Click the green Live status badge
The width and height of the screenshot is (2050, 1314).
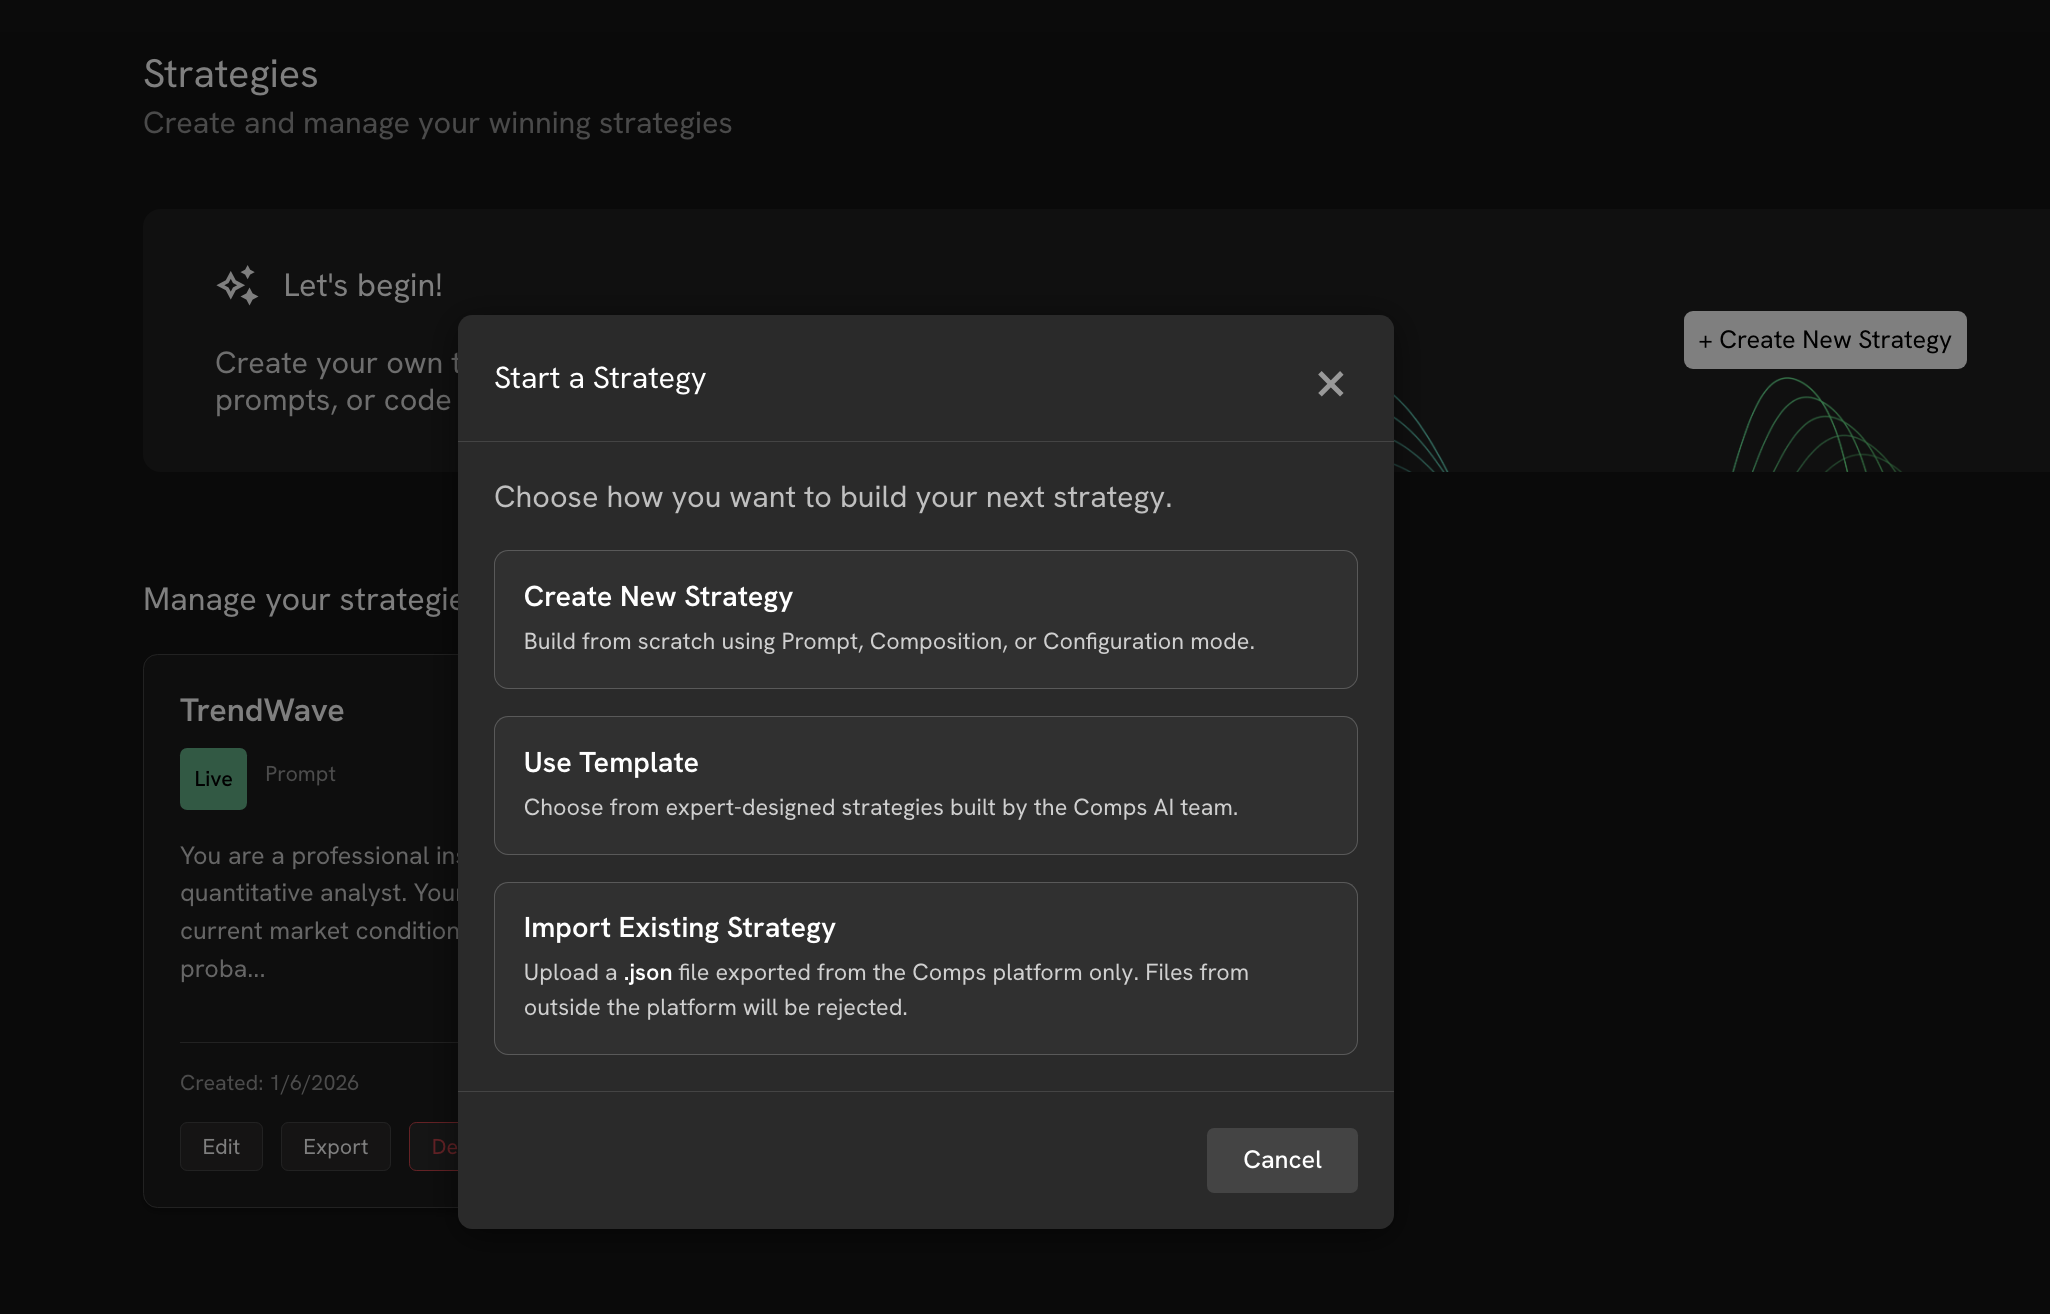coord(213,779)
